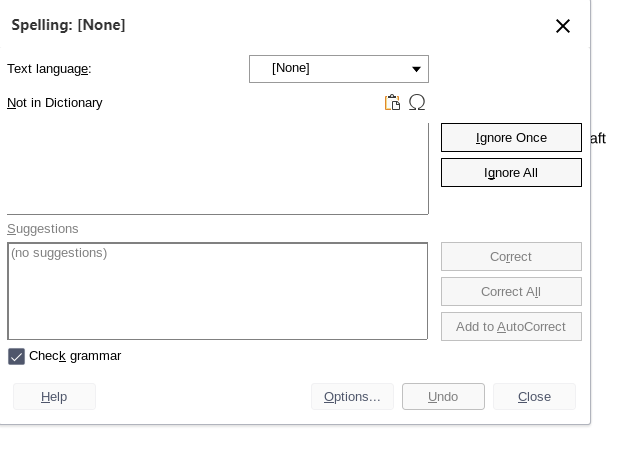Select the (no suggestions) entry
641x463 pixels.
pyautogui.click(x=59, y=253)
